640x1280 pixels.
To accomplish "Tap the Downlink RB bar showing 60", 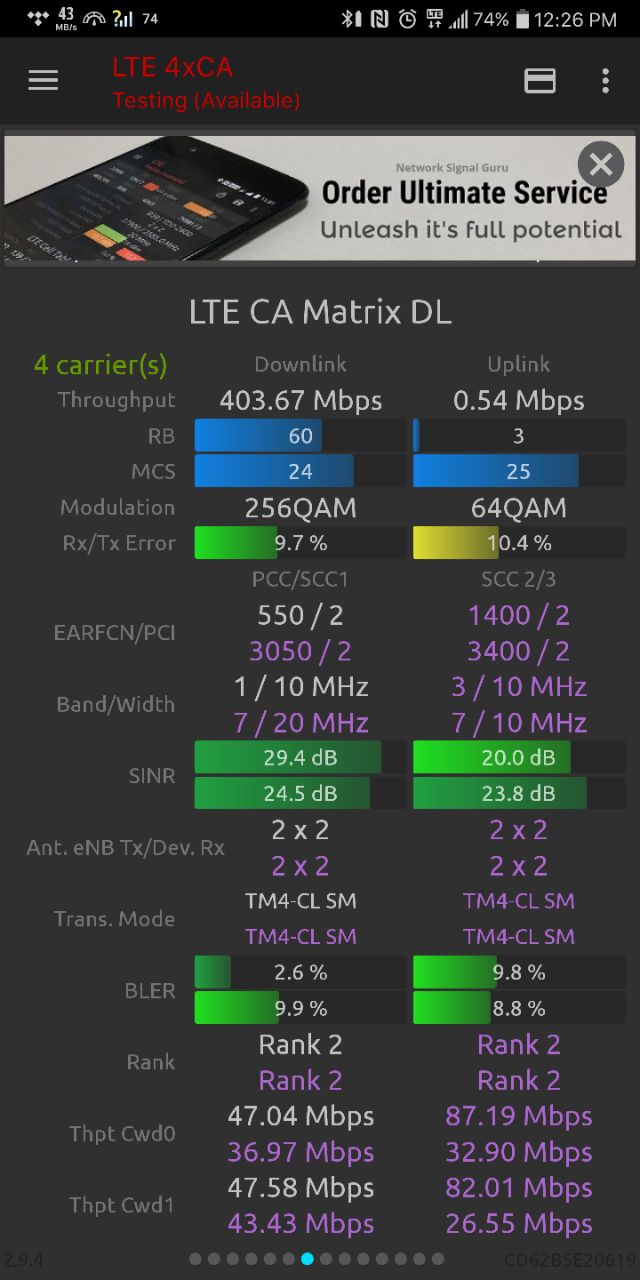I will [300, 436].
